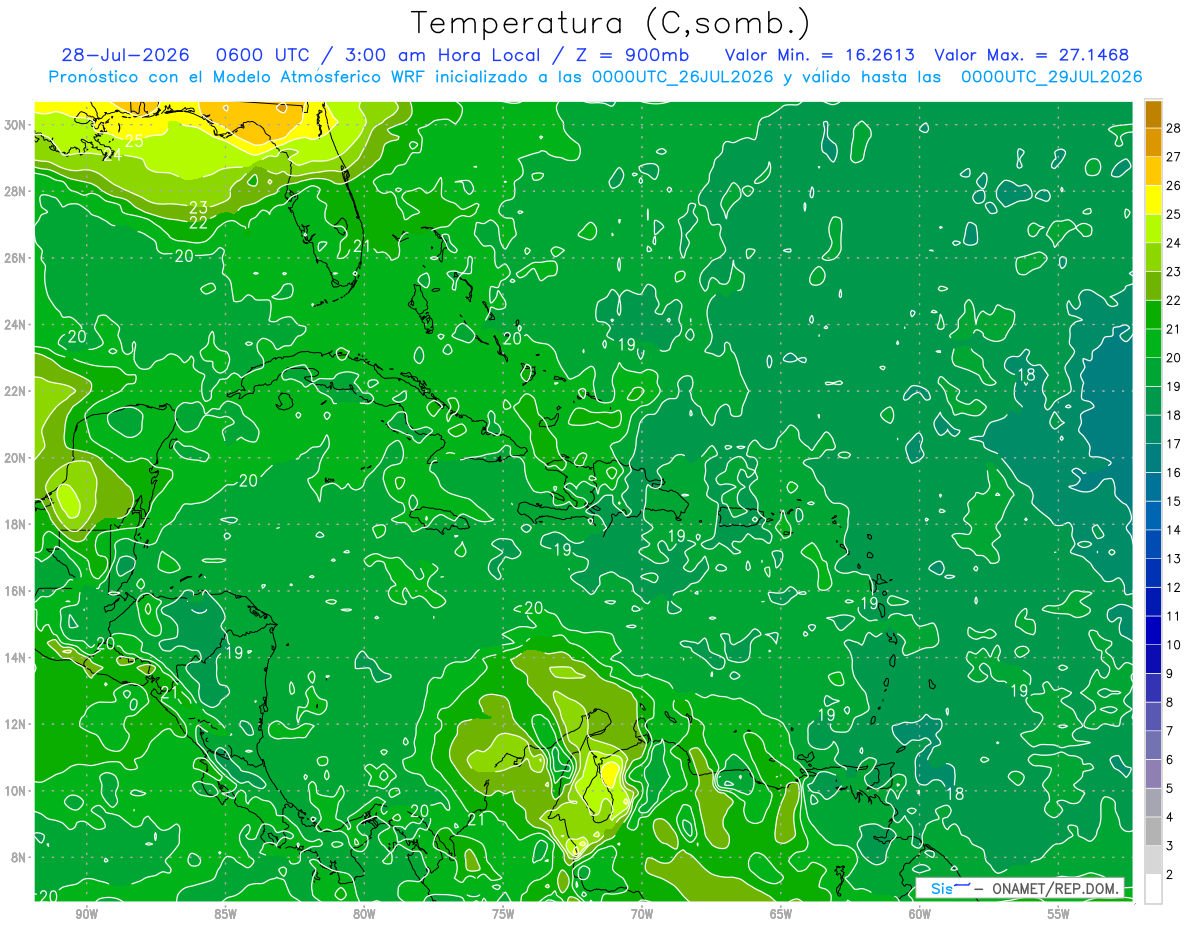Click the orange-brown color bar segment above 28
The width and height of the screenshot is (1200, 927).
1153,113
